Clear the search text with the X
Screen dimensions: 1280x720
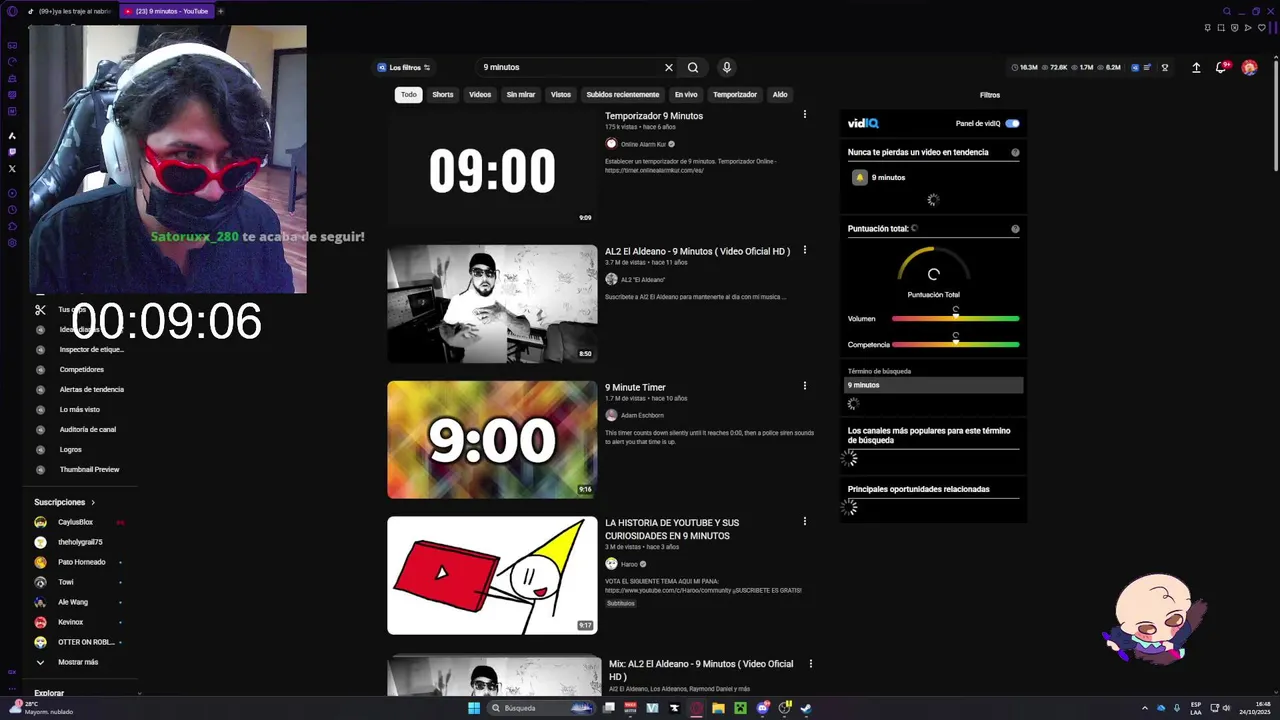(x=669, y=67)
